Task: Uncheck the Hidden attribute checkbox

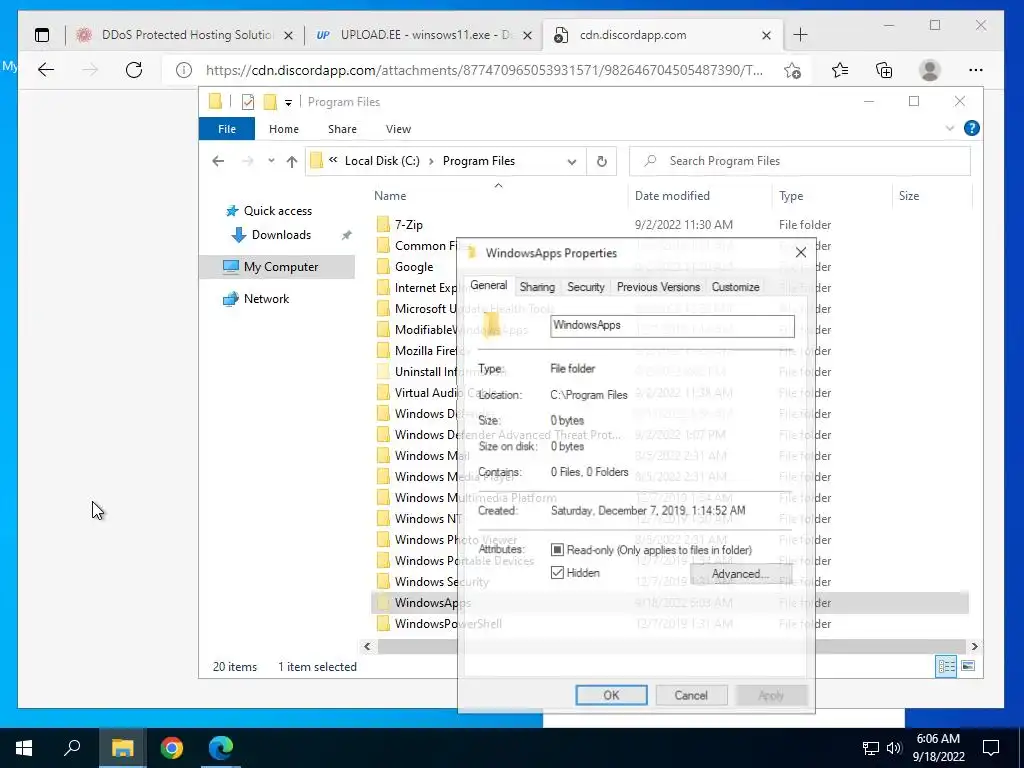Action: (x=557, y=573)
